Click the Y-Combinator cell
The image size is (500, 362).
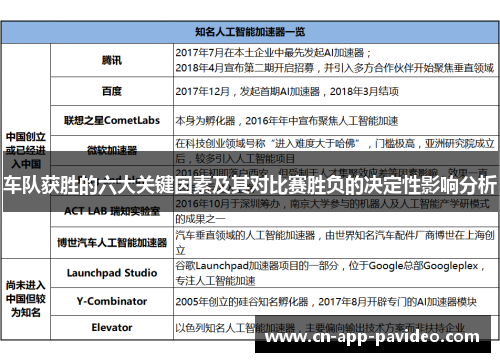[x=112, y=301]
